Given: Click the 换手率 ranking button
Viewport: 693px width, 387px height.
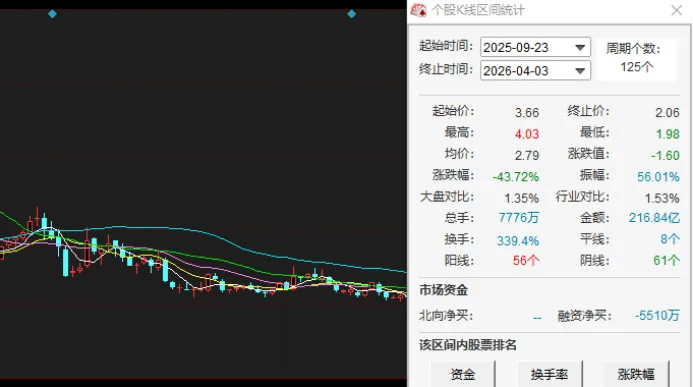Looking at the screenshot, I should (549, 374).
